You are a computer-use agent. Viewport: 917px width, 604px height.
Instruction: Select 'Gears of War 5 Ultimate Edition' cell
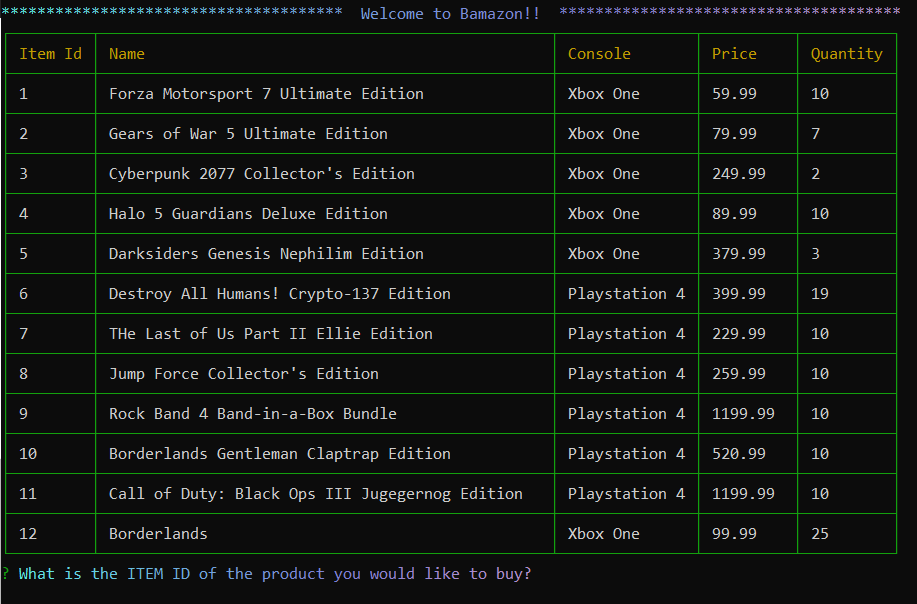point(248,134)
